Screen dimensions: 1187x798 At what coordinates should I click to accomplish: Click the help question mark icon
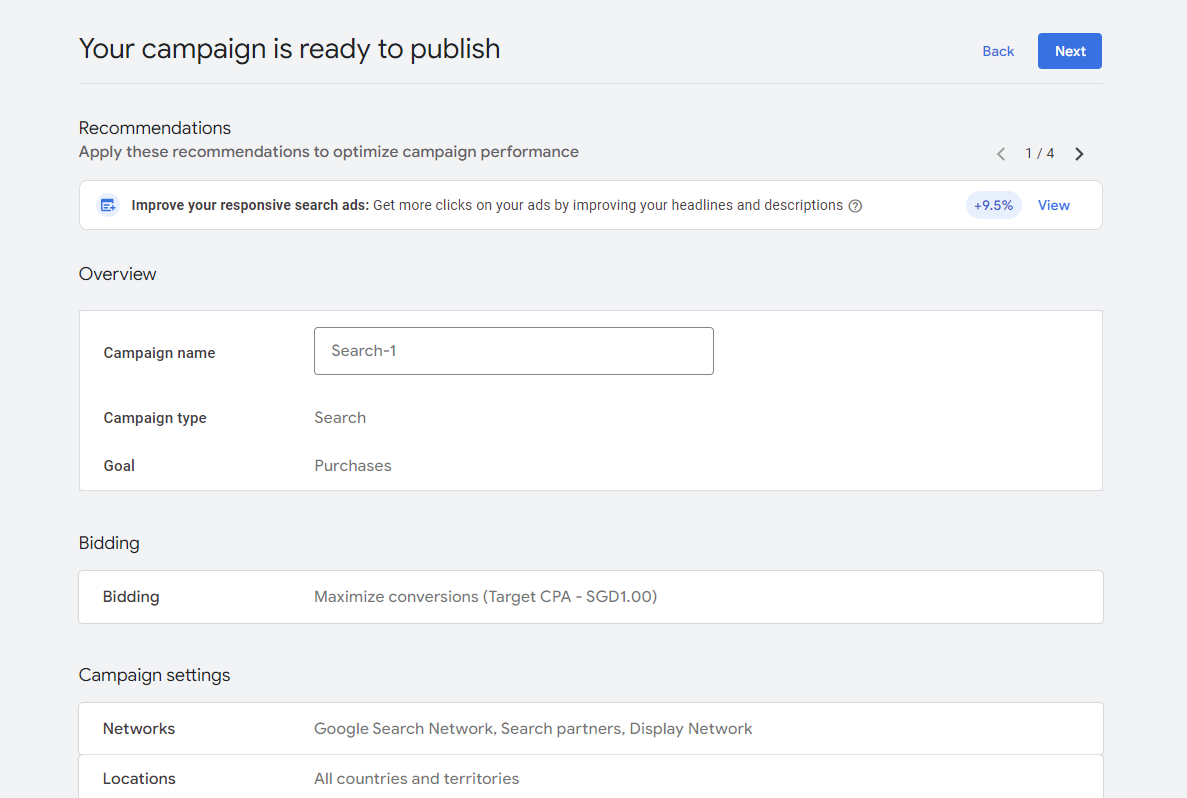coord(855,206)
